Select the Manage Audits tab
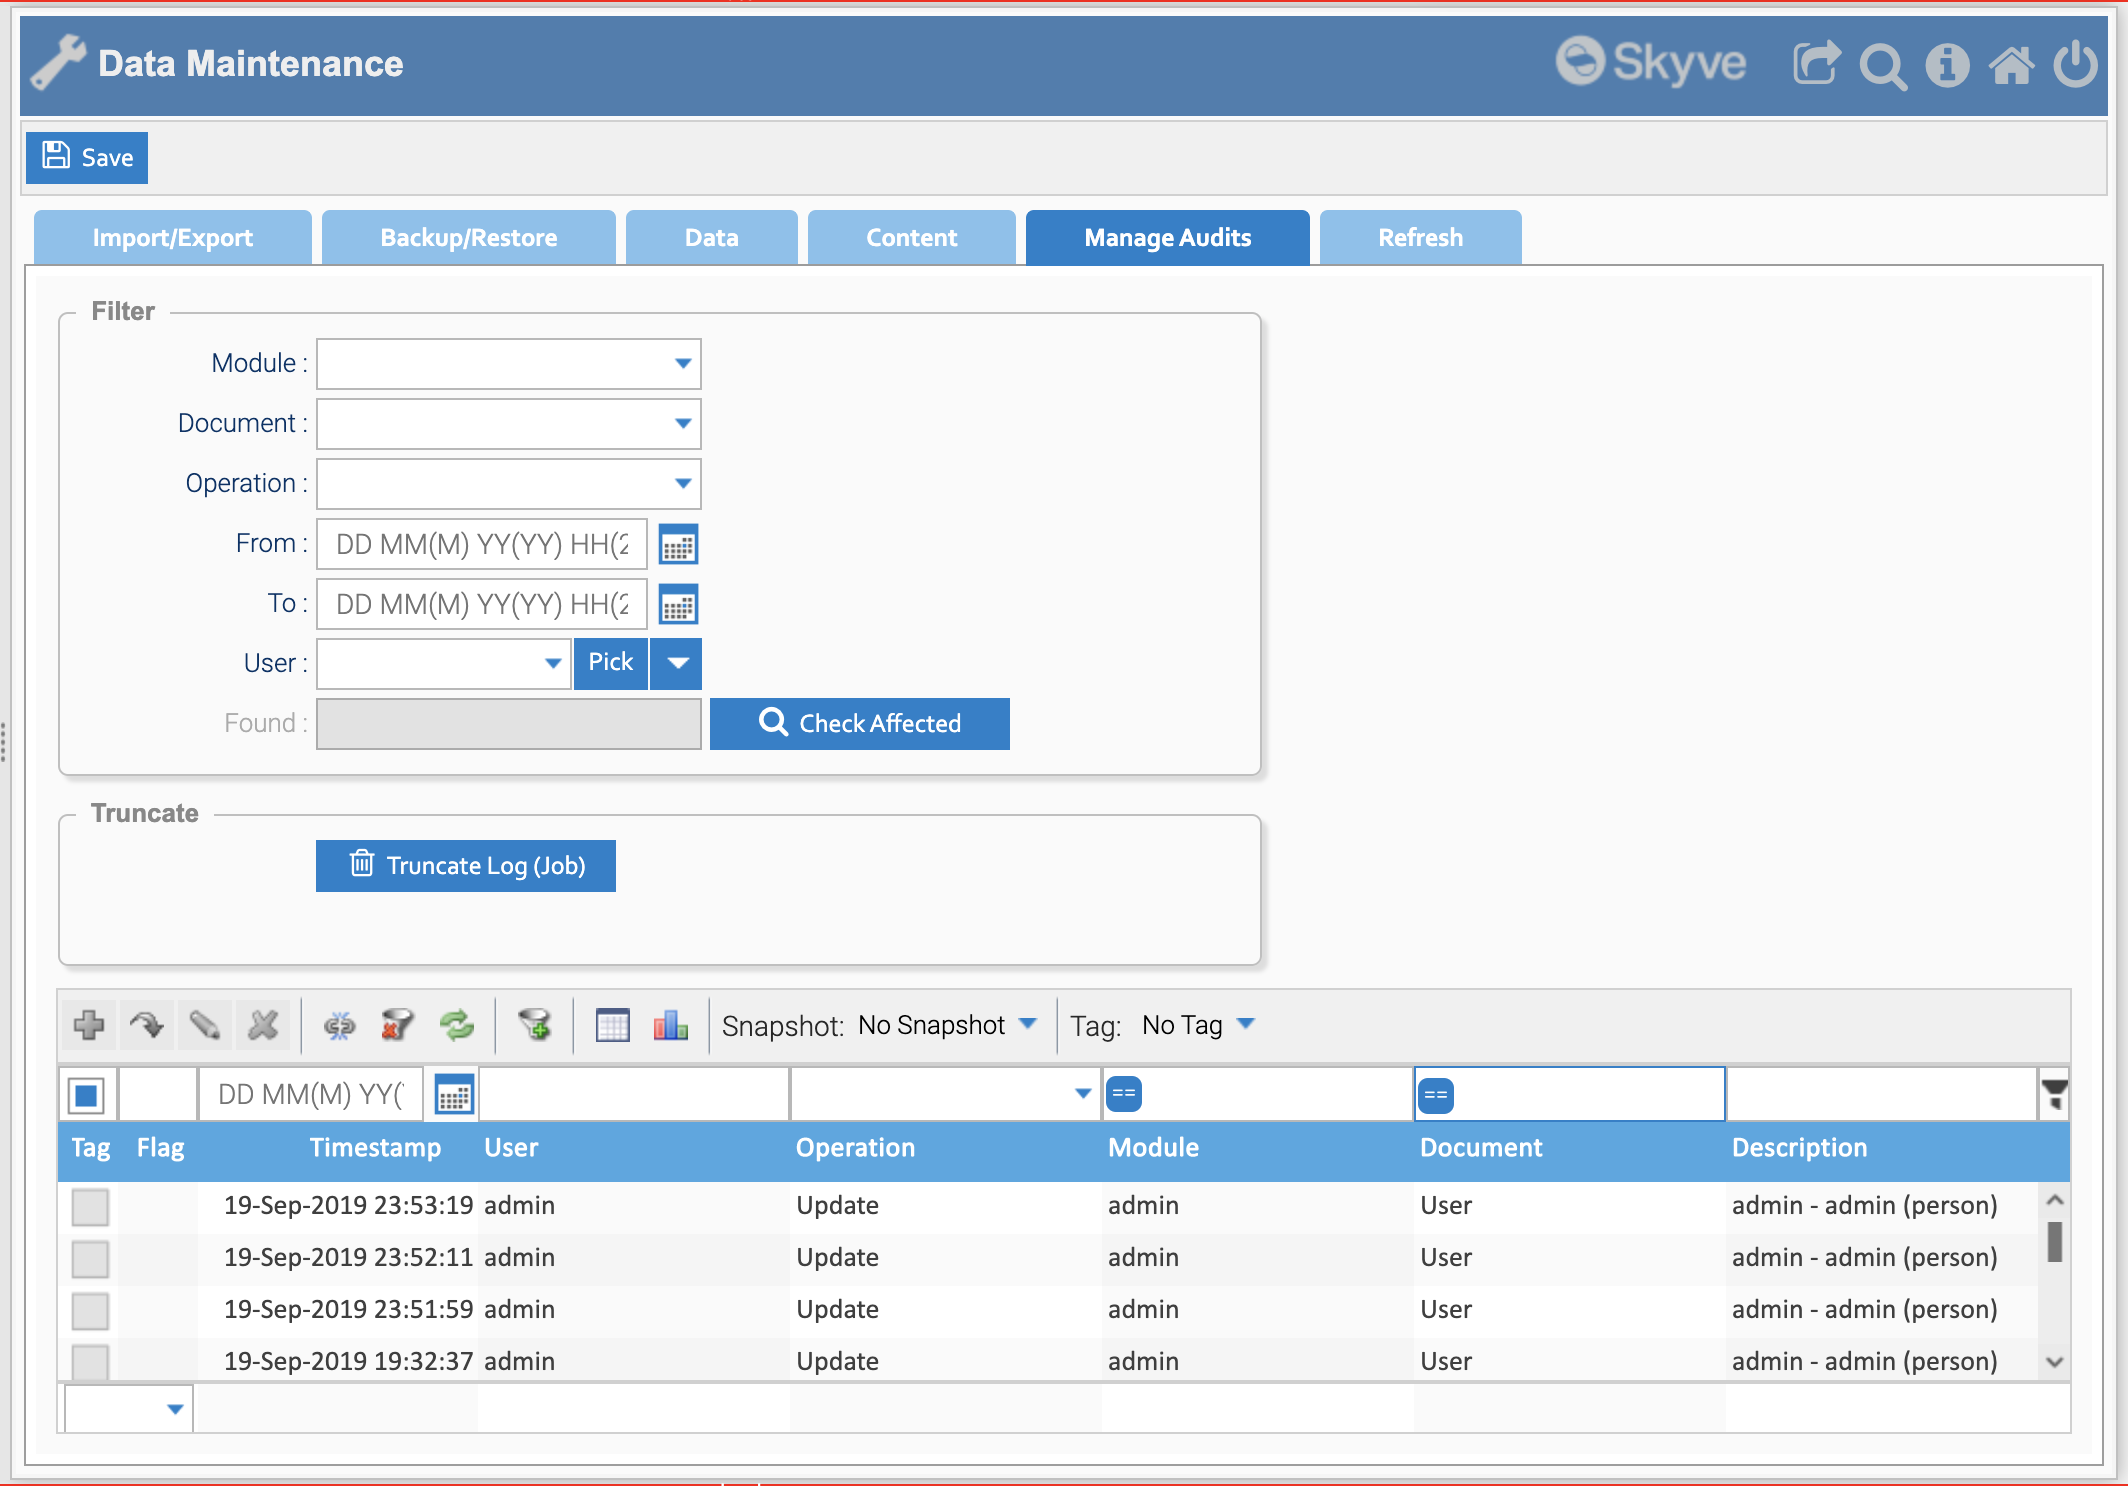The image size is (2128, 1486). (x=1168, y=237)
